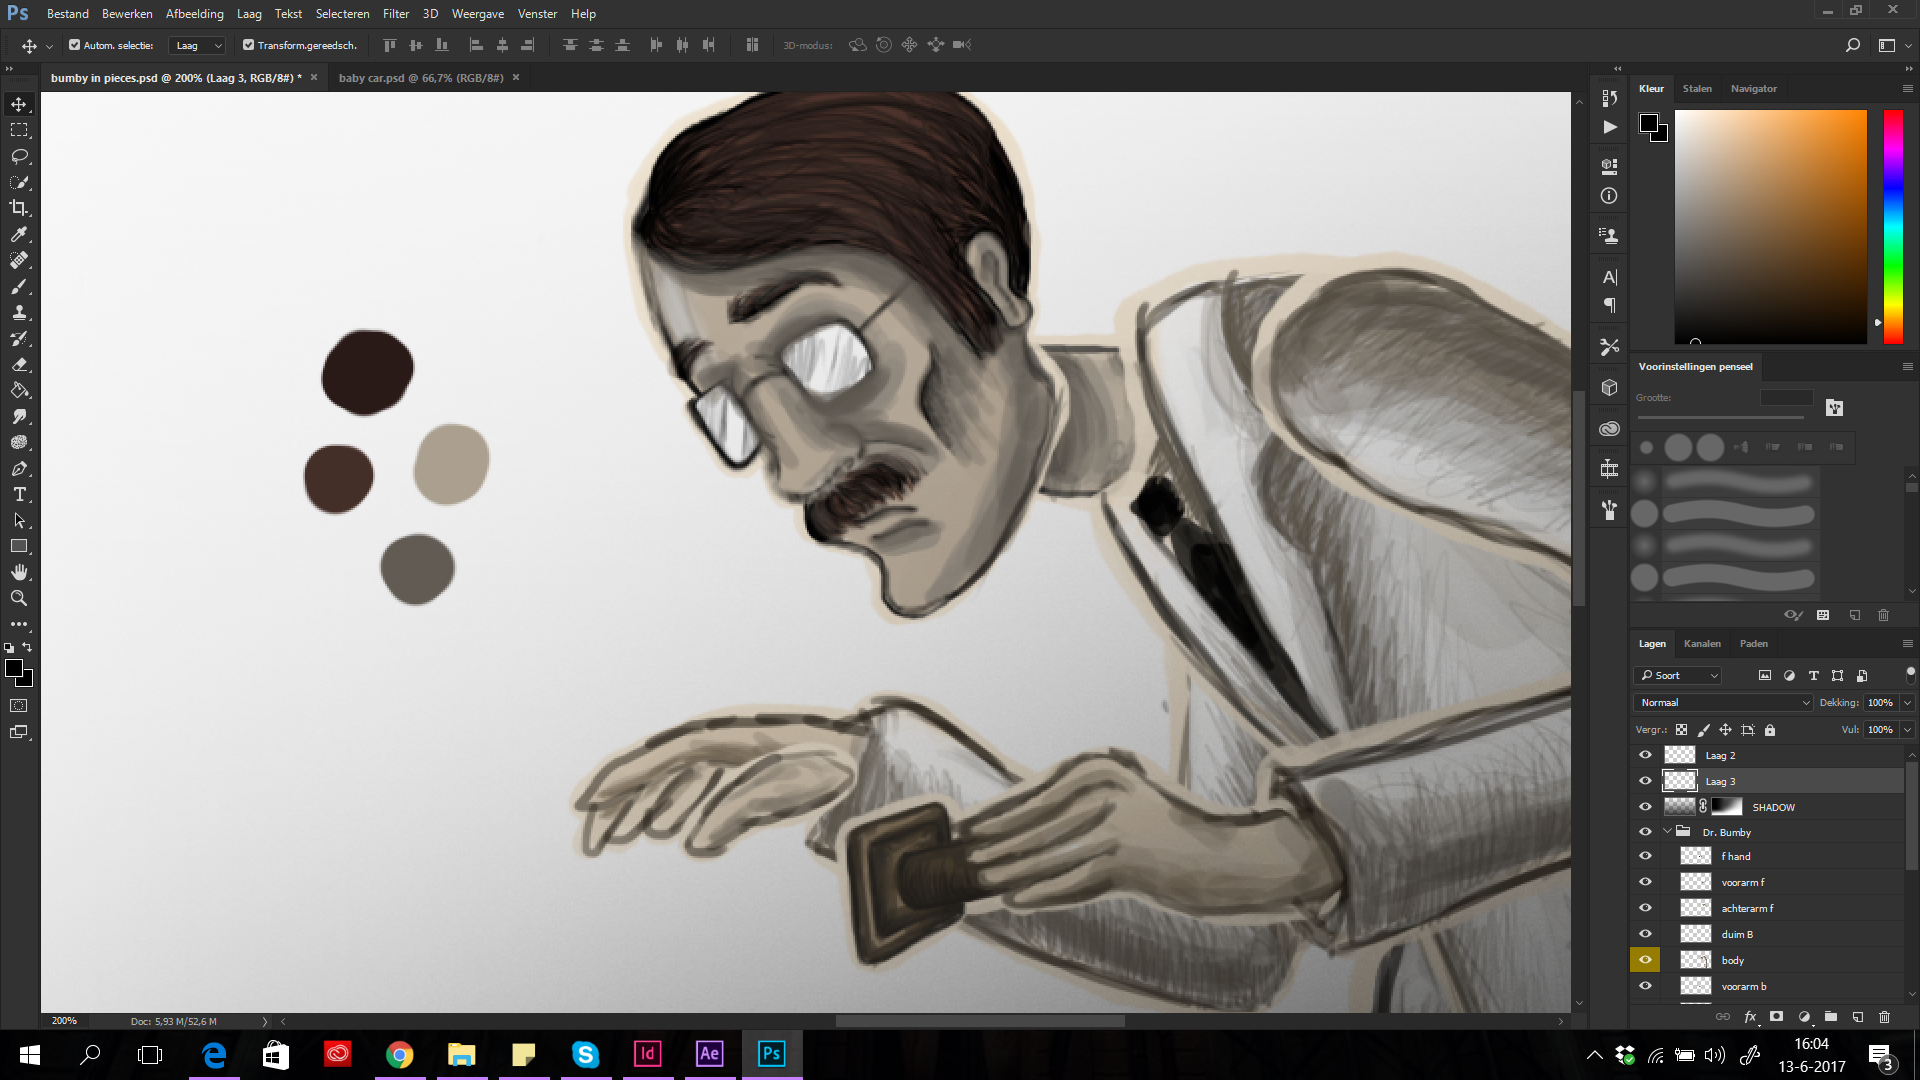1920x1080 pixels.
Task: Select the Eraser tool
Action: [x=19, y=365]
